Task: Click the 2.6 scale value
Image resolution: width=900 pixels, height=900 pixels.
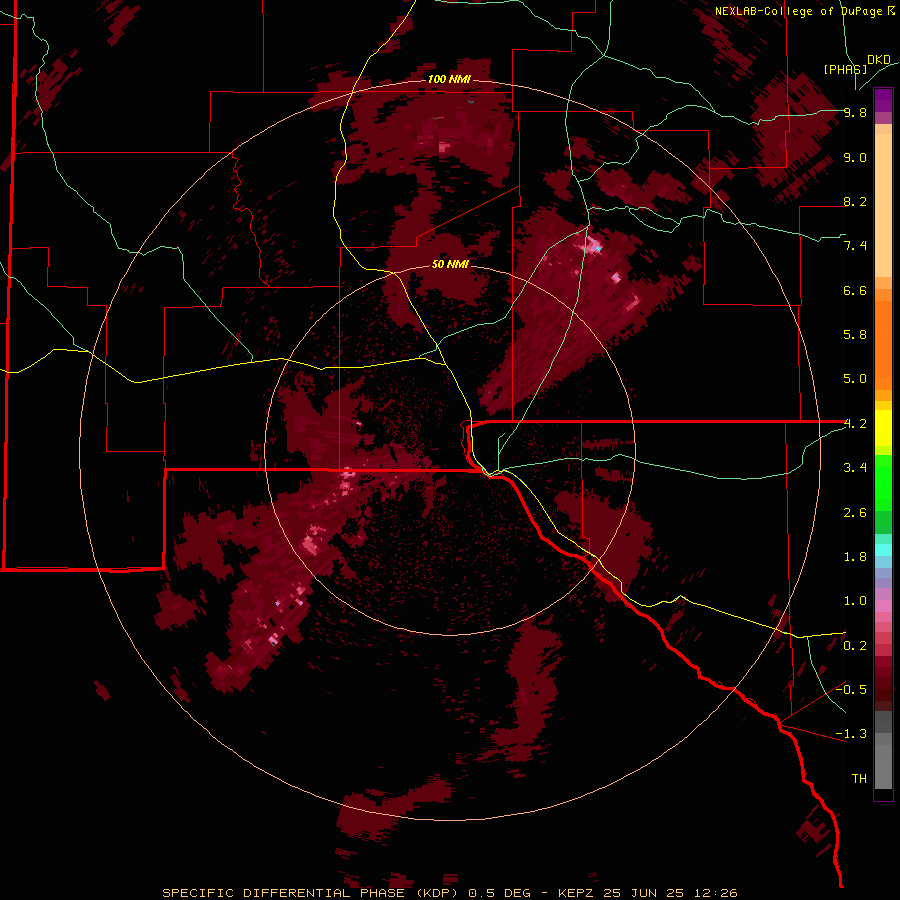Action: (855, 513)
